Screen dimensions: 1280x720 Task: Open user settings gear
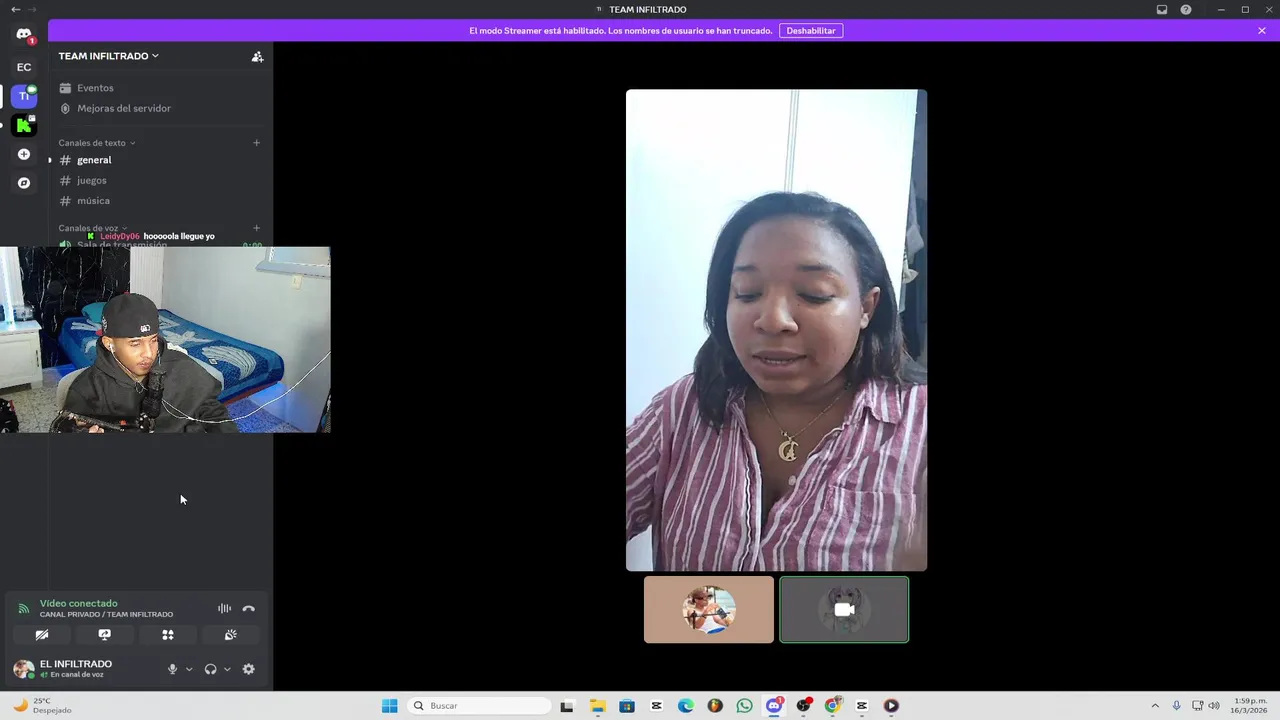249,669
